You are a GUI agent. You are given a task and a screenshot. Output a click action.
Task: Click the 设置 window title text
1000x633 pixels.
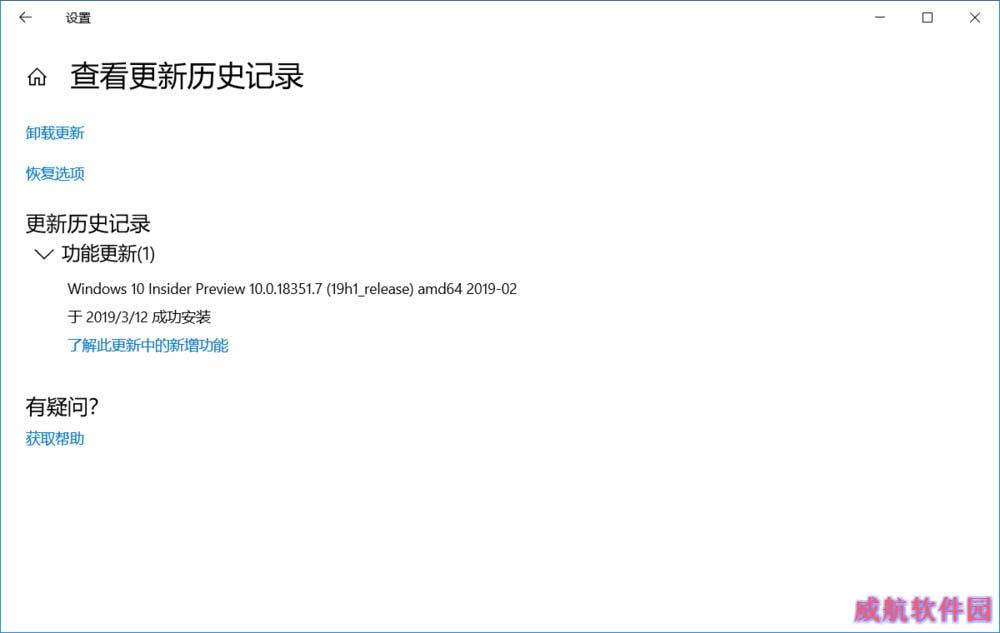[78, 18]
